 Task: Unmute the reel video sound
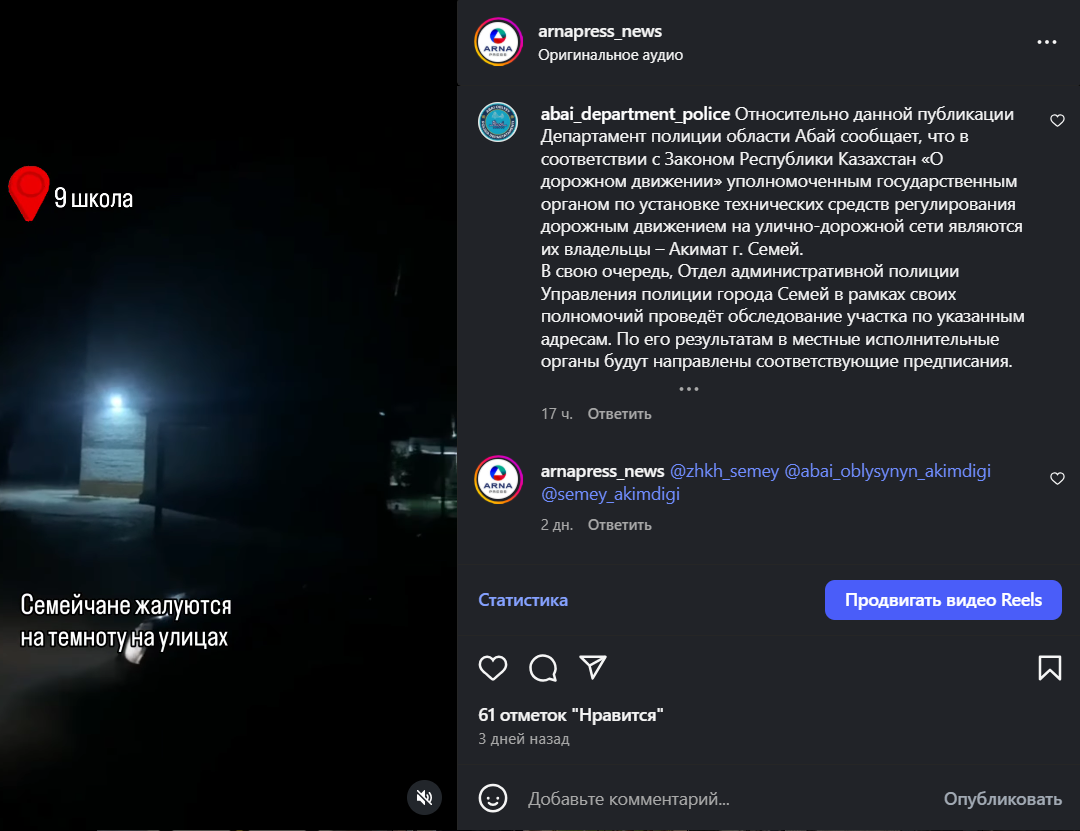424,797
